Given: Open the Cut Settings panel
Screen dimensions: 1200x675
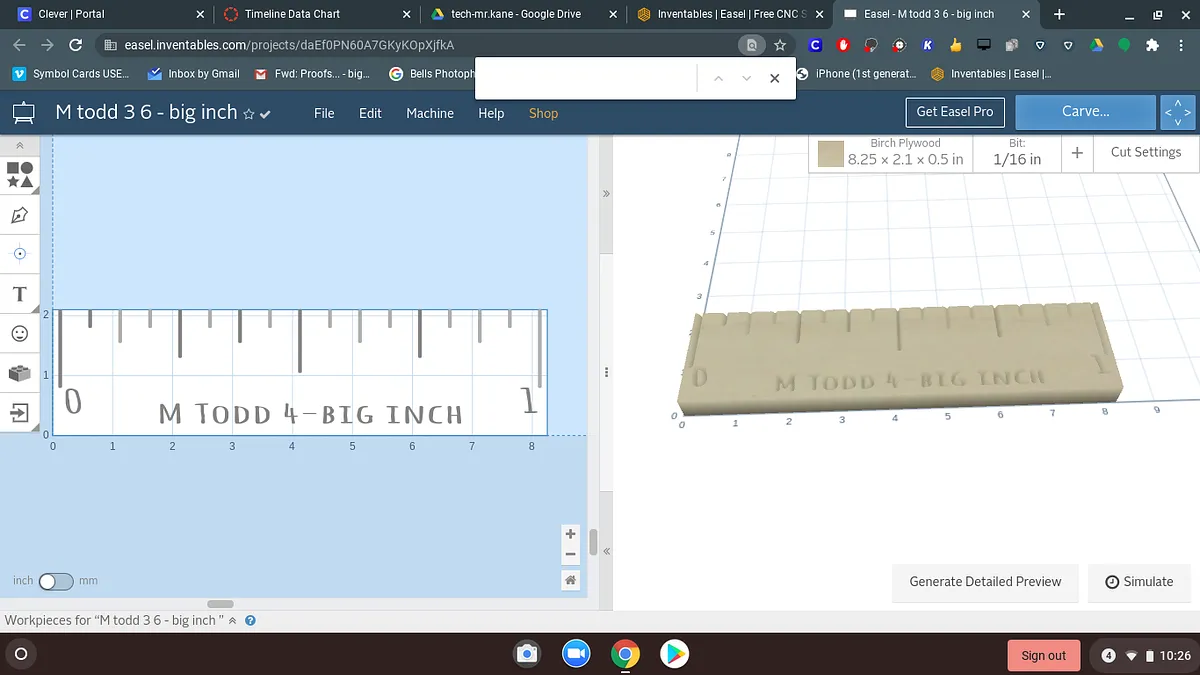Looking at the screenshot, I should 1145,152.
